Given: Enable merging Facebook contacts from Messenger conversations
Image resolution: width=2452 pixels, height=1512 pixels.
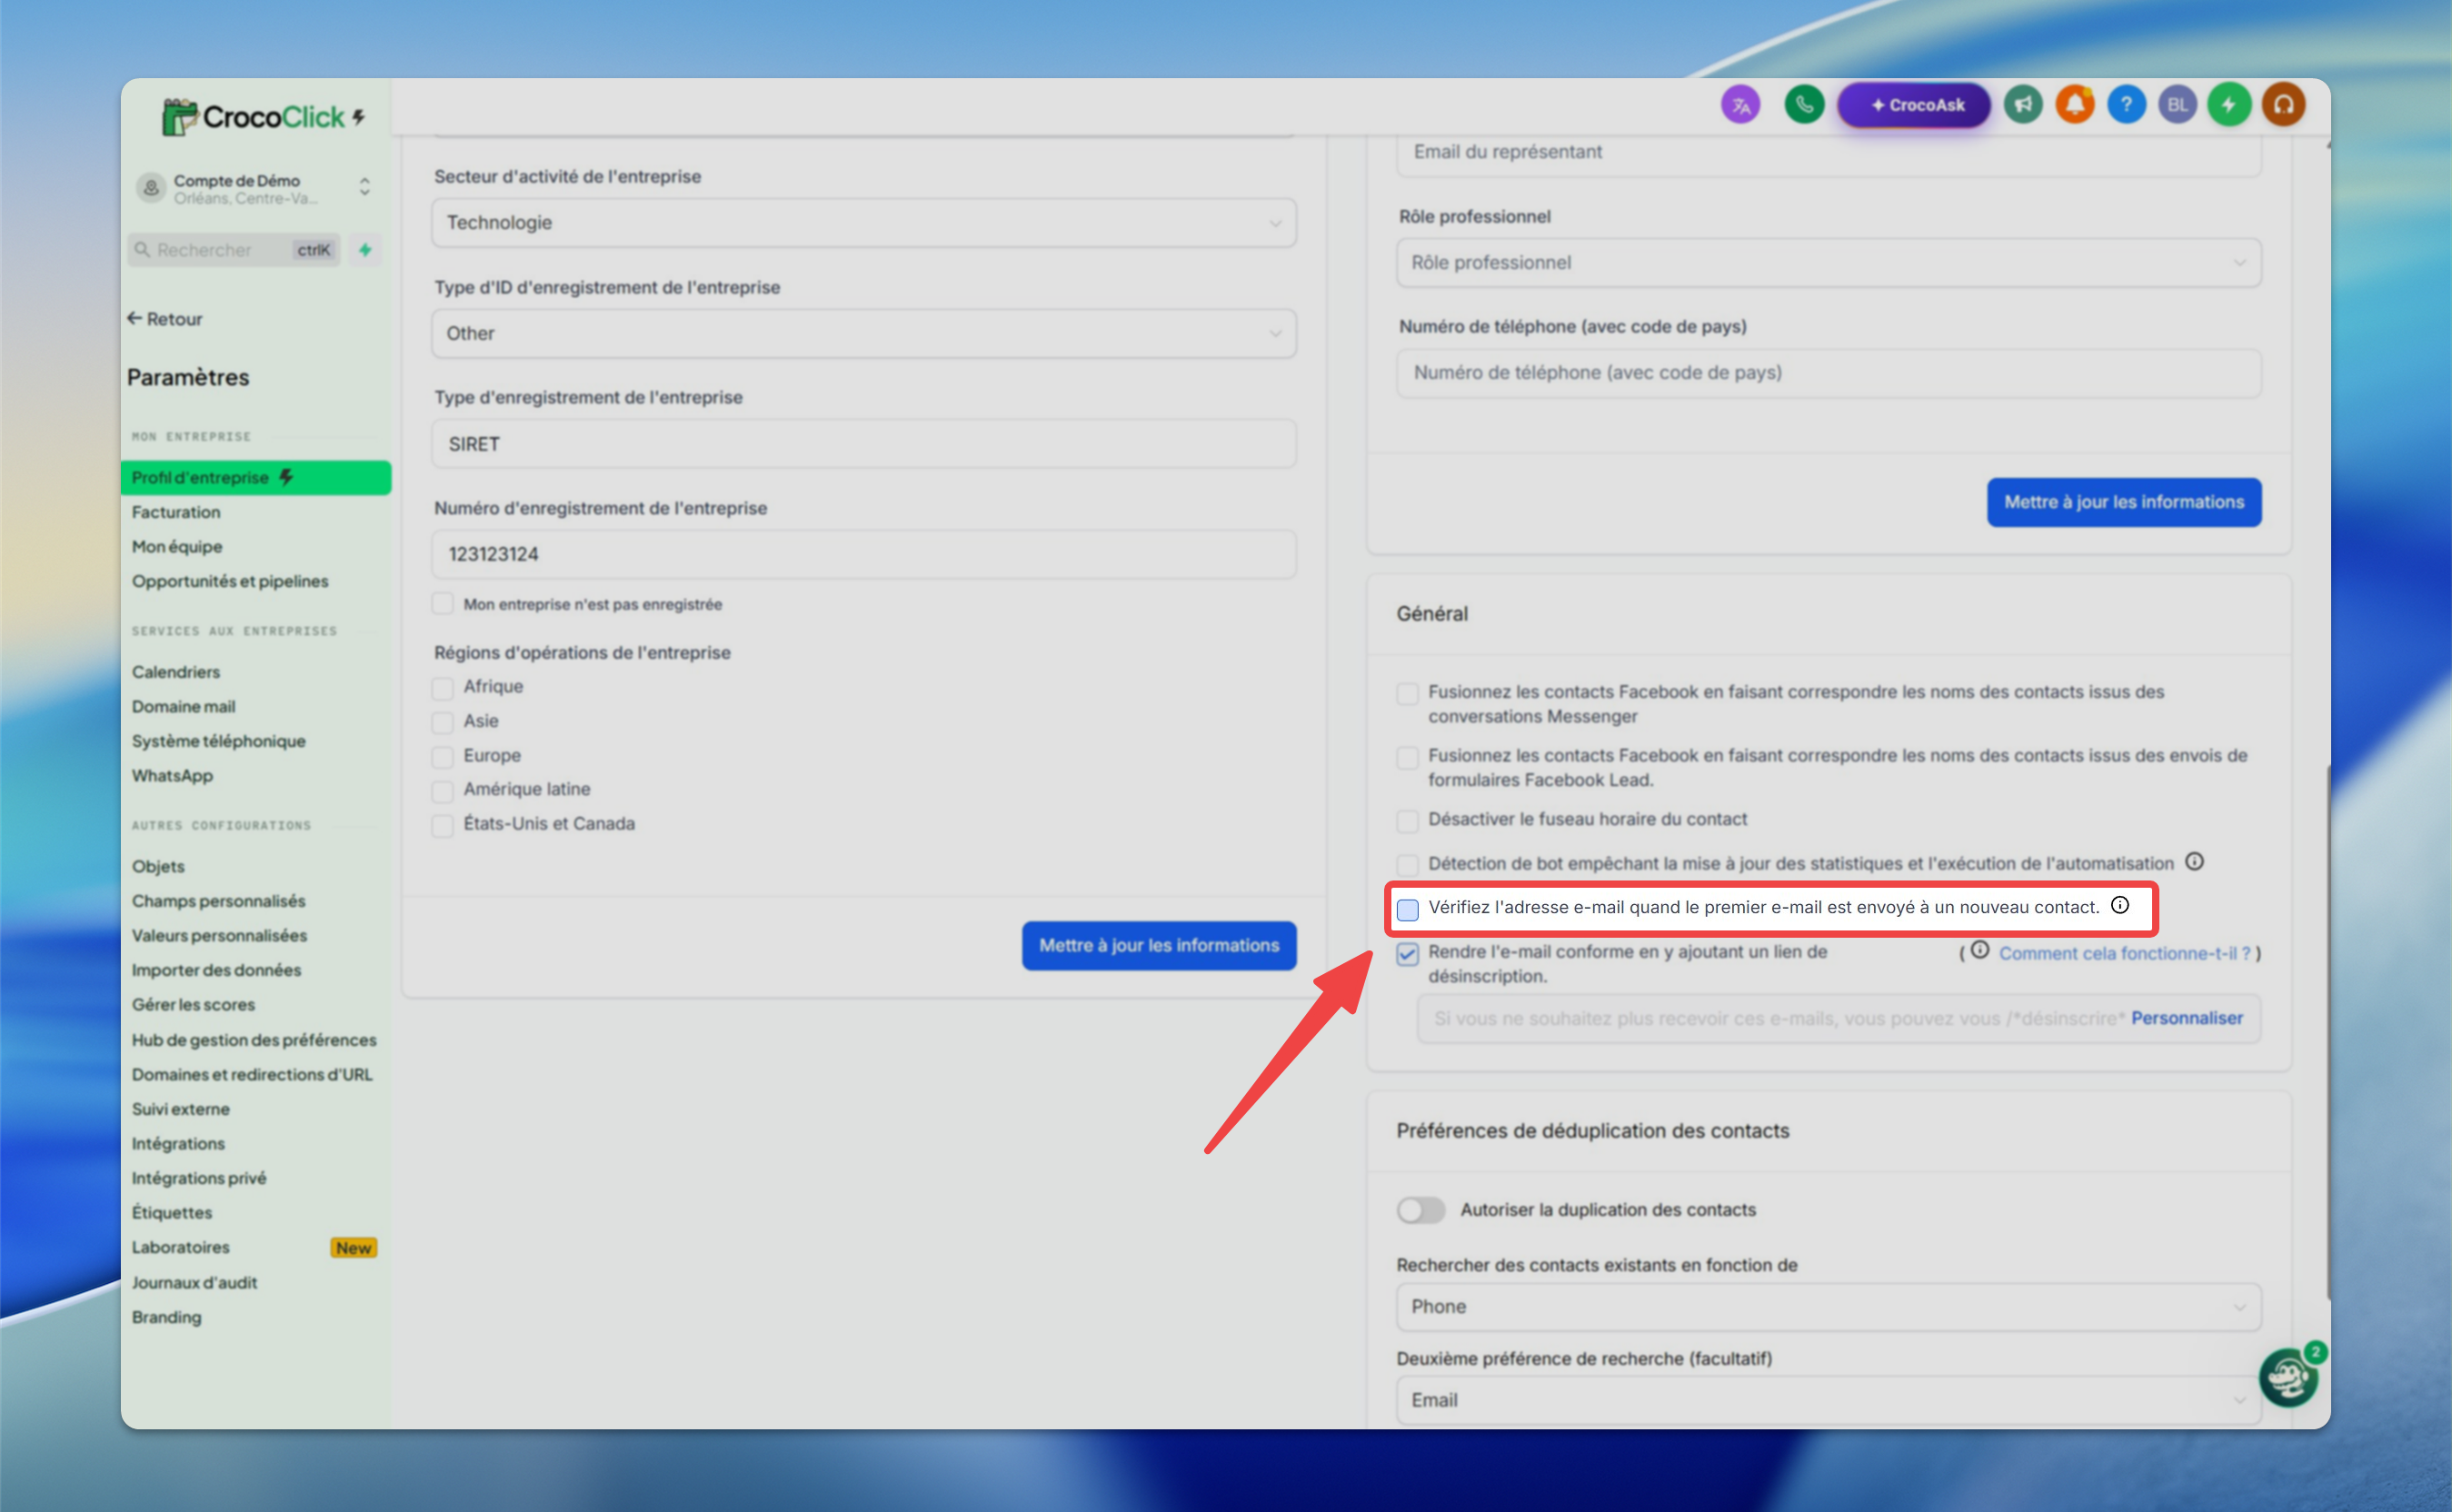Looking at the screenshot, I should (x=1407, y=693).
